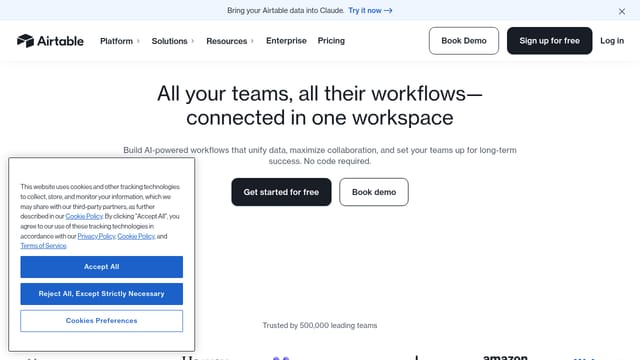The image size is (640, 360).
Task: Click "Bring your Airtable data into Claude" text
Action: tap(286, 11)
